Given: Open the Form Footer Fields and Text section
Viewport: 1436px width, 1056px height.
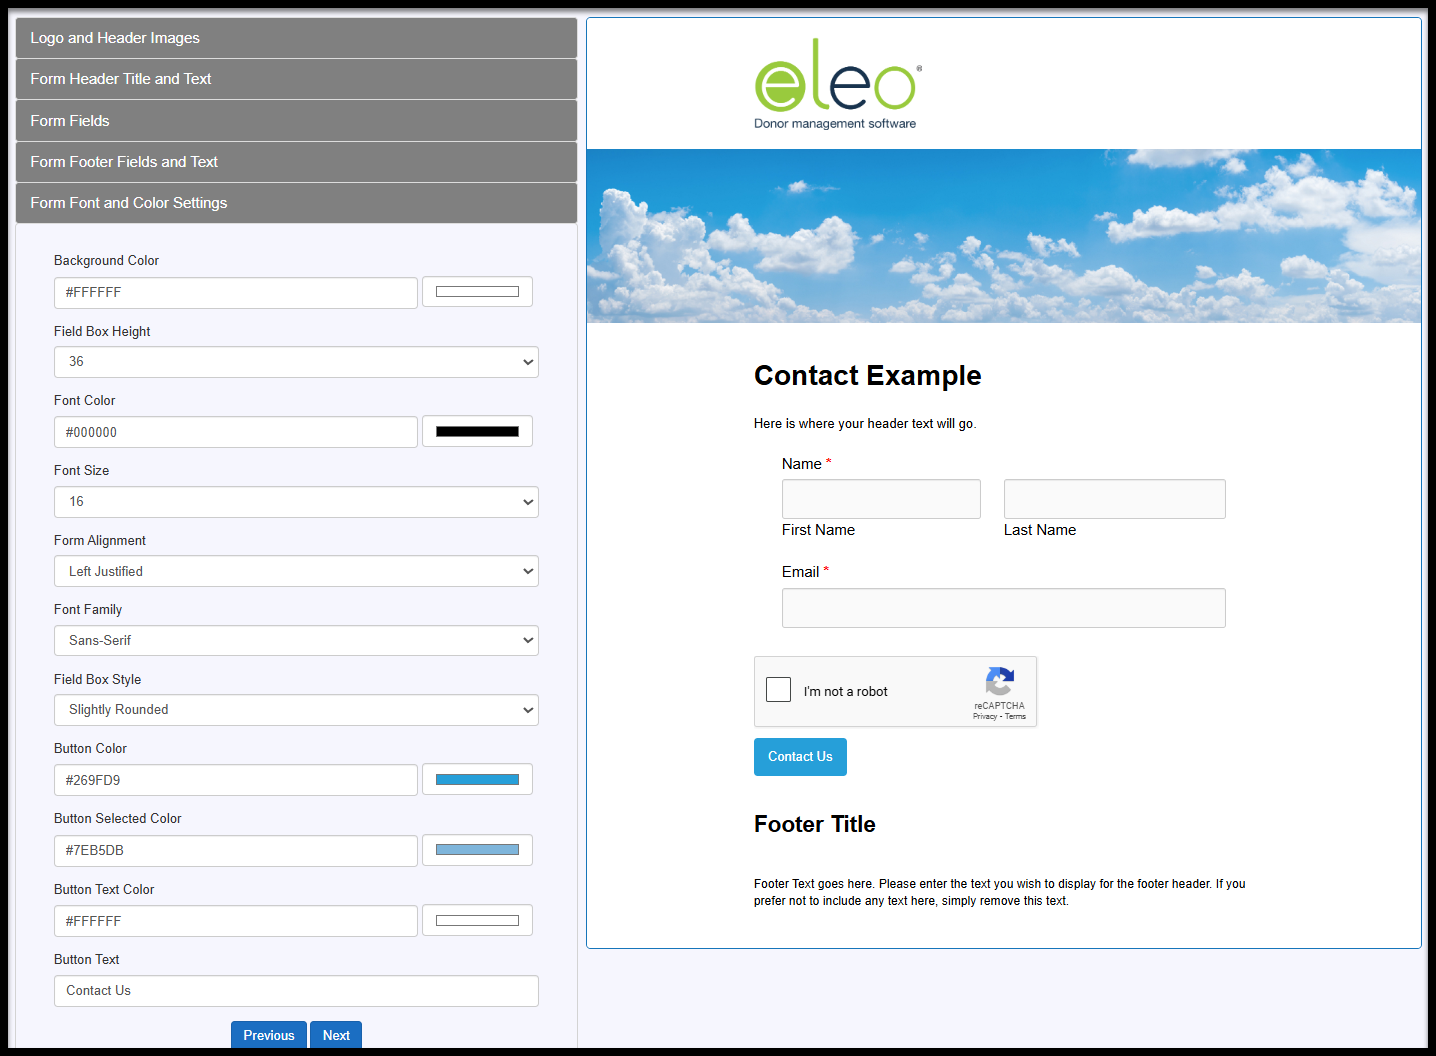Looking at the screenshot, I should pyautogui.click(x=296, y=162).
